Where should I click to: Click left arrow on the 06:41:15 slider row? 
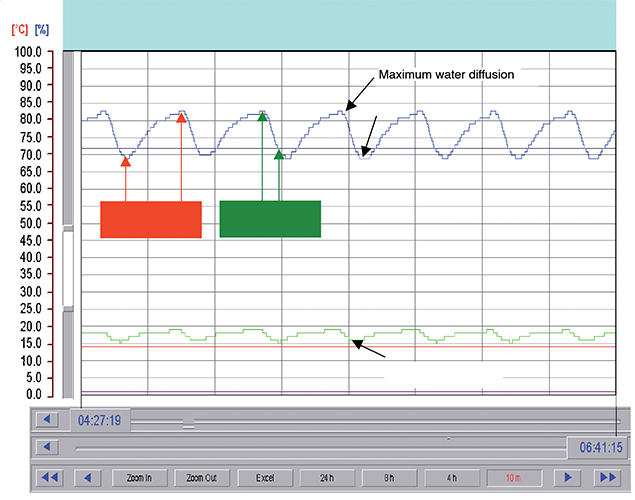tap(47, 447)
